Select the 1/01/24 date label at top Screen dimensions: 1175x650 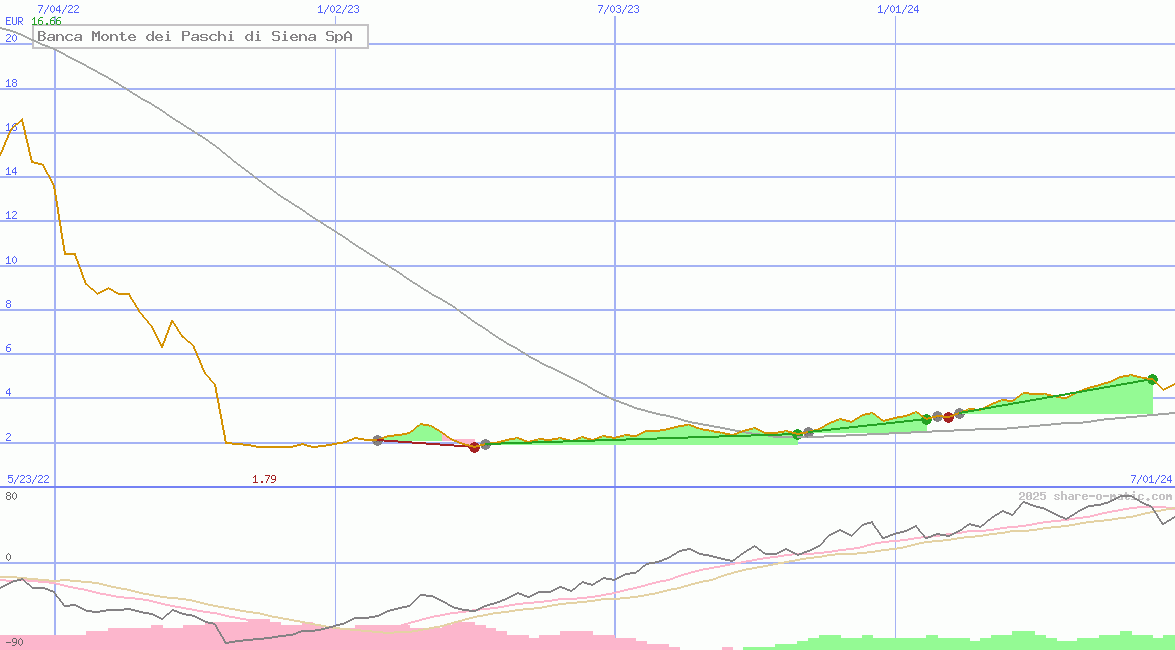pyautogui.click(x=898, y=9)
